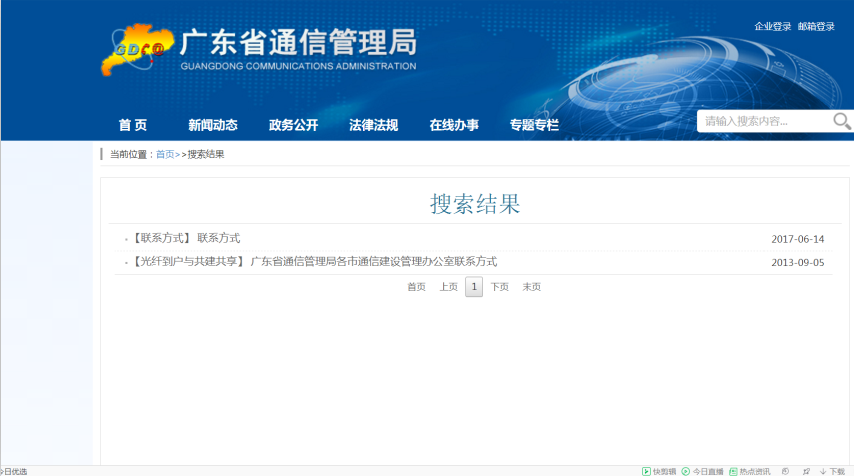The height and width of the screenshot is (476, 854).
Task: Click the 邮箱登录 link
Action: (x=816, y=27)
